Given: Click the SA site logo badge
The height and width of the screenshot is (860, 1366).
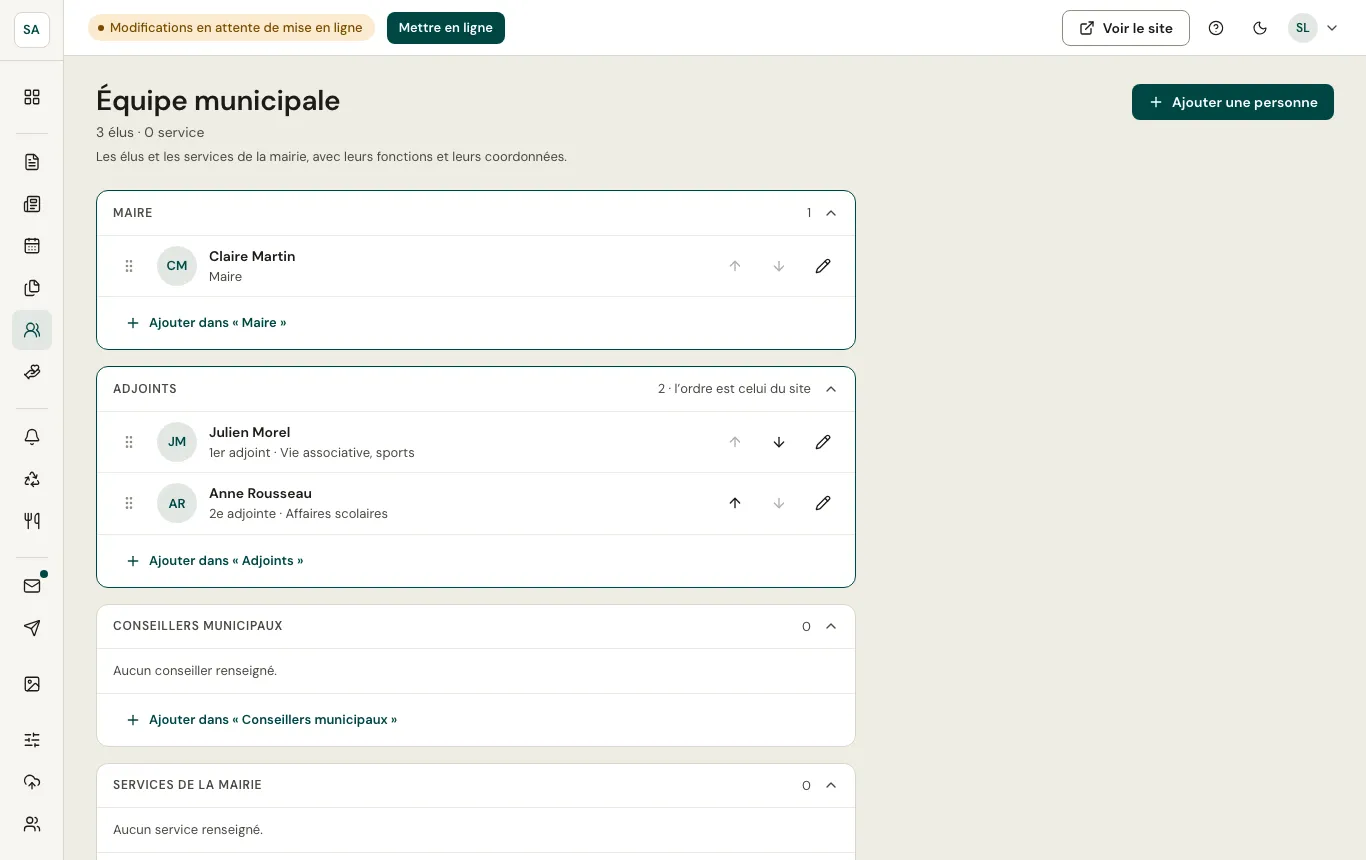Looking at the screenshot, I should click(32, 30).
